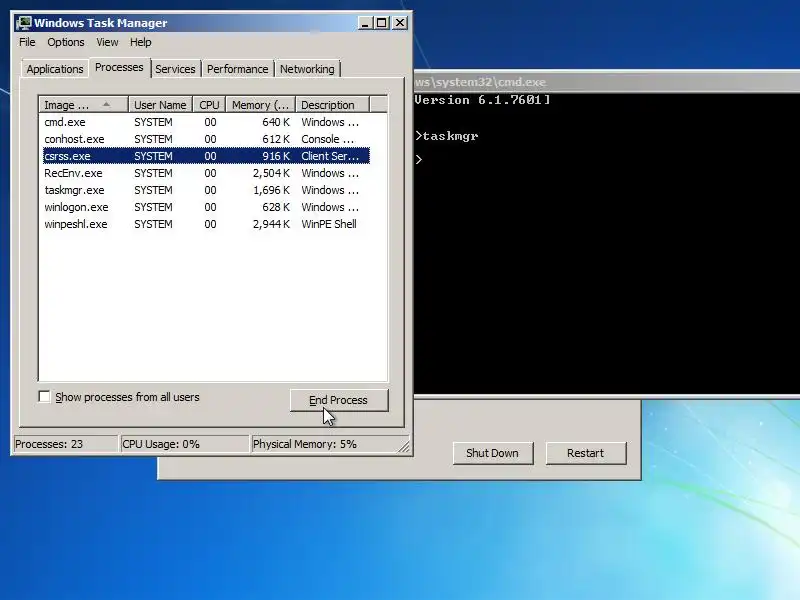800x600 pixels.
Task: Open the View menu
Action: [107, 42]
